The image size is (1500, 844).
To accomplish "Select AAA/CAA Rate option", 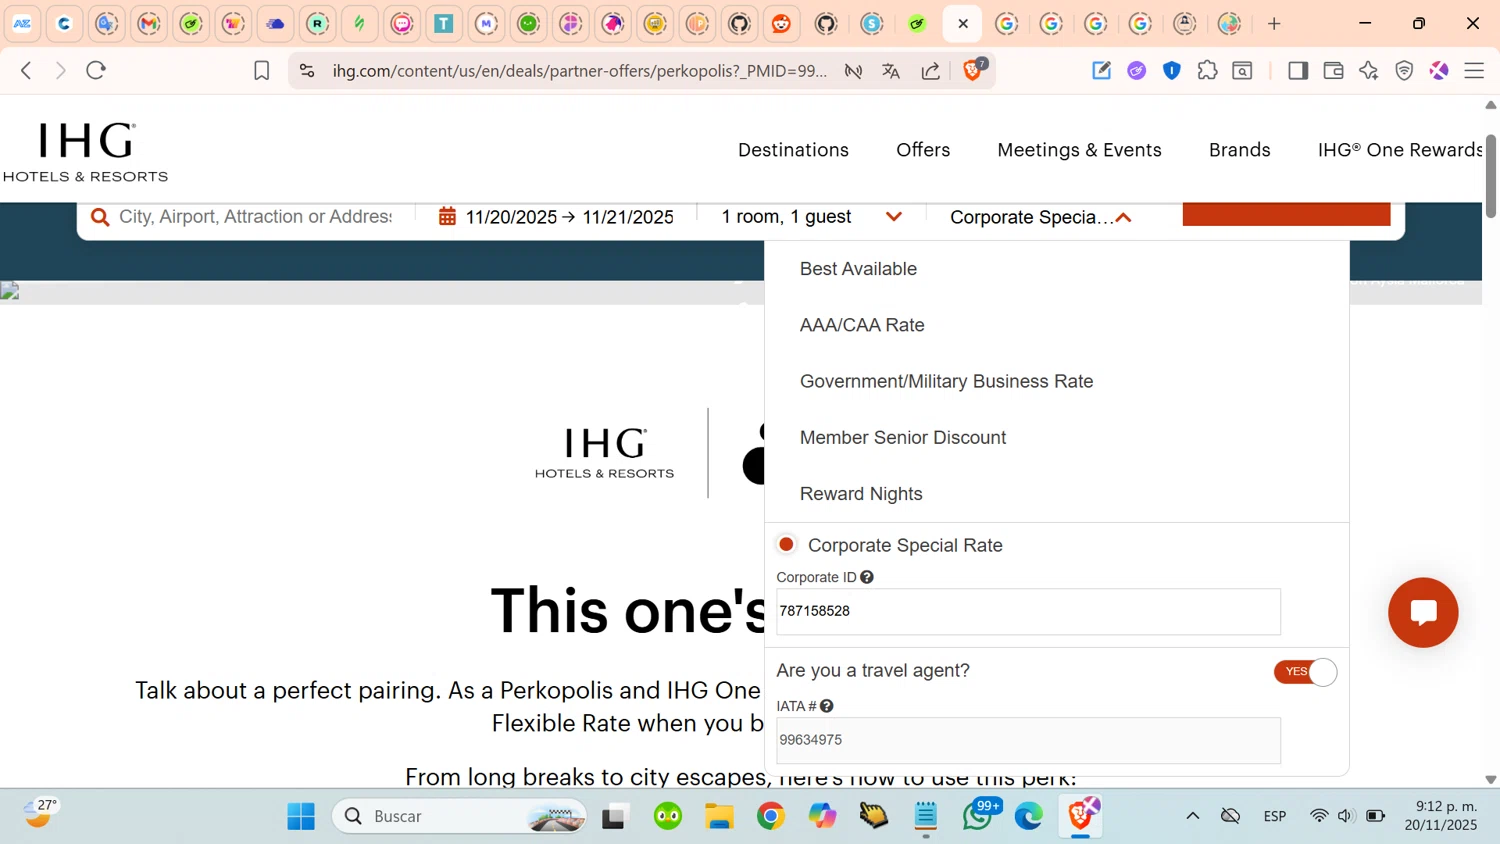I will coord(862,325).
